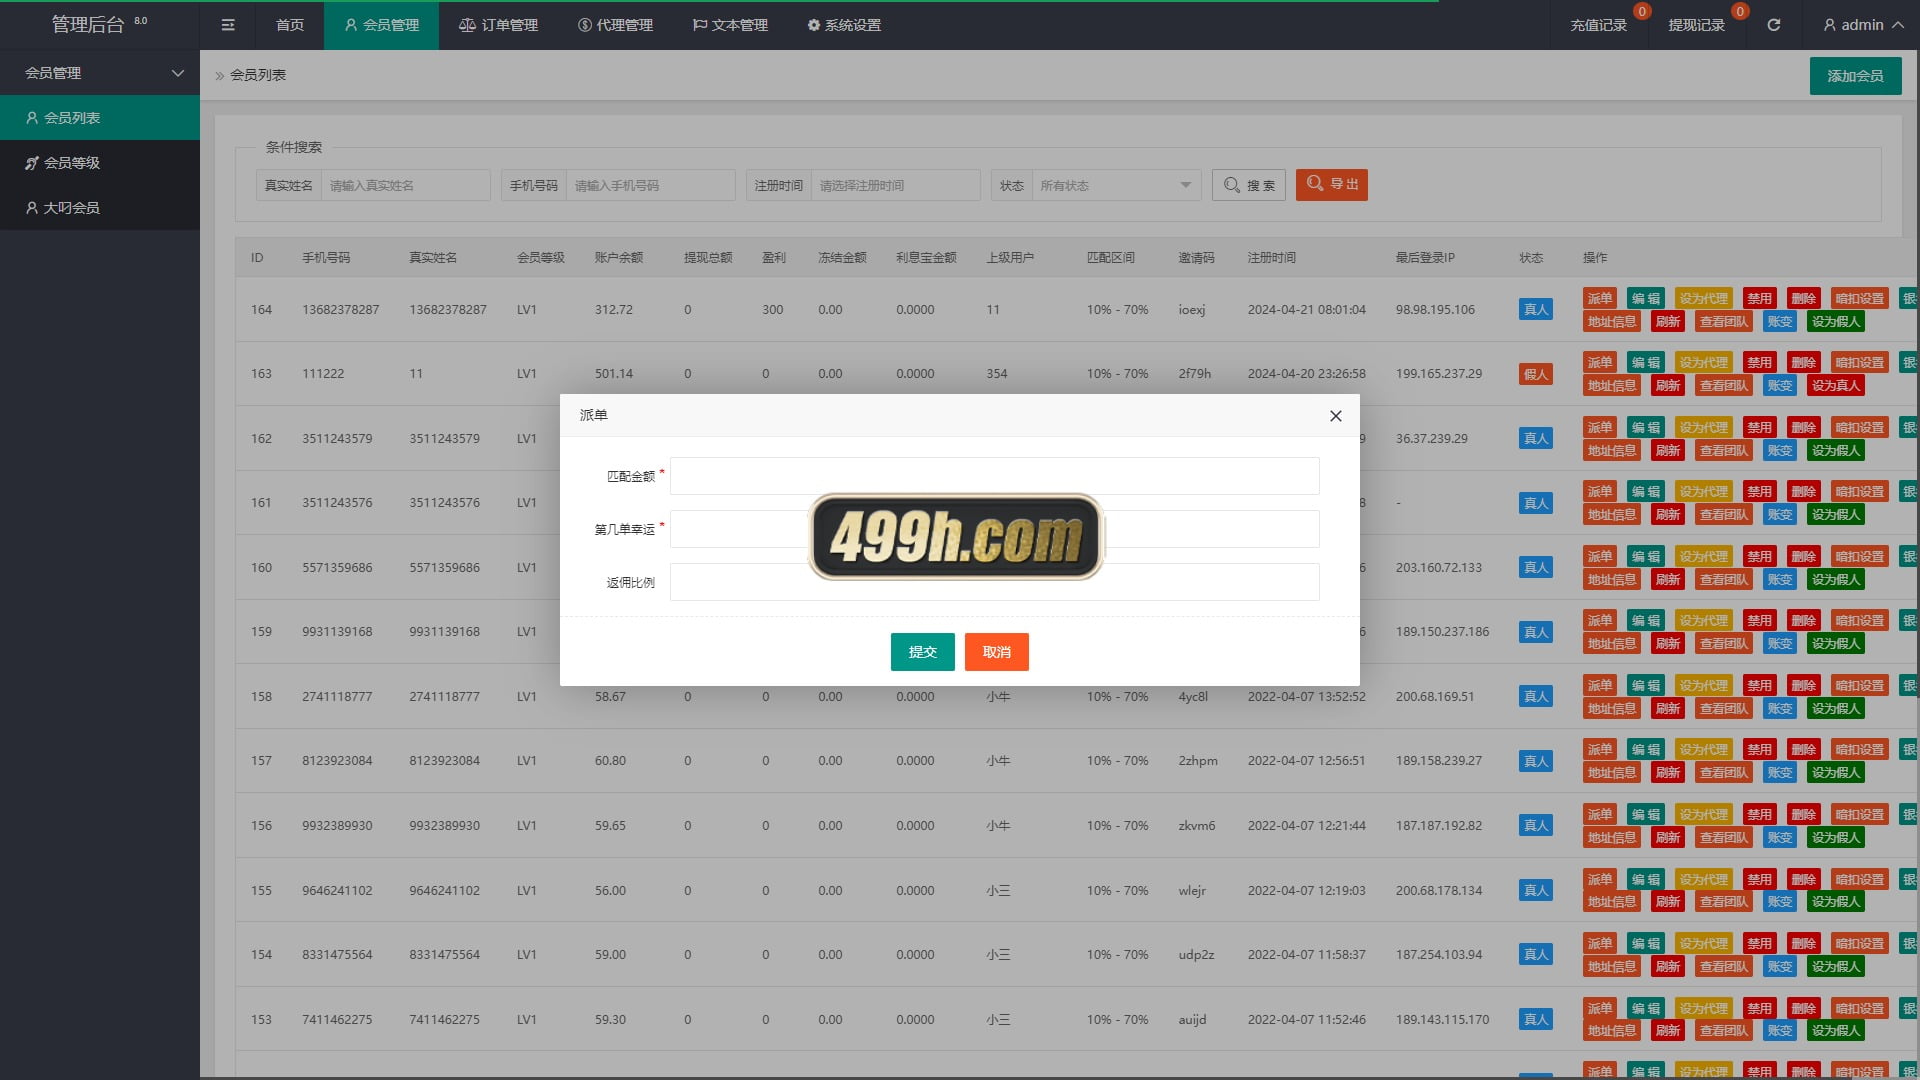Click 地址信息 for member 164
The height and width of the screenshot is (1080, 1920).
point(1612,321)
